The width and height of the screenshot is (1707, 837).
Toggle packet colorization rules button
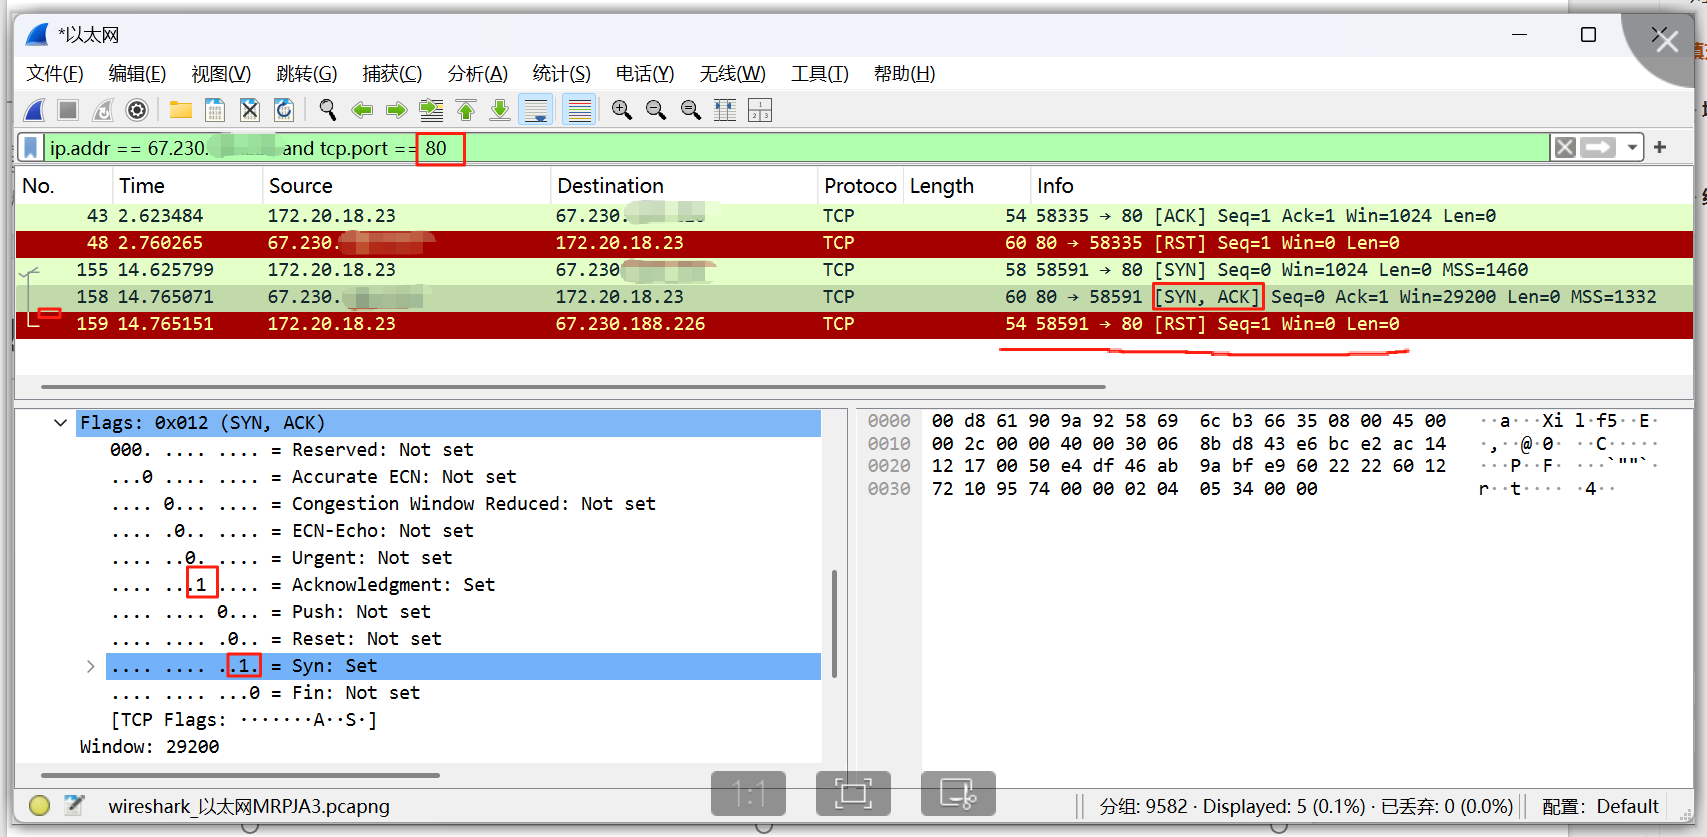click(x=579, y=110)
